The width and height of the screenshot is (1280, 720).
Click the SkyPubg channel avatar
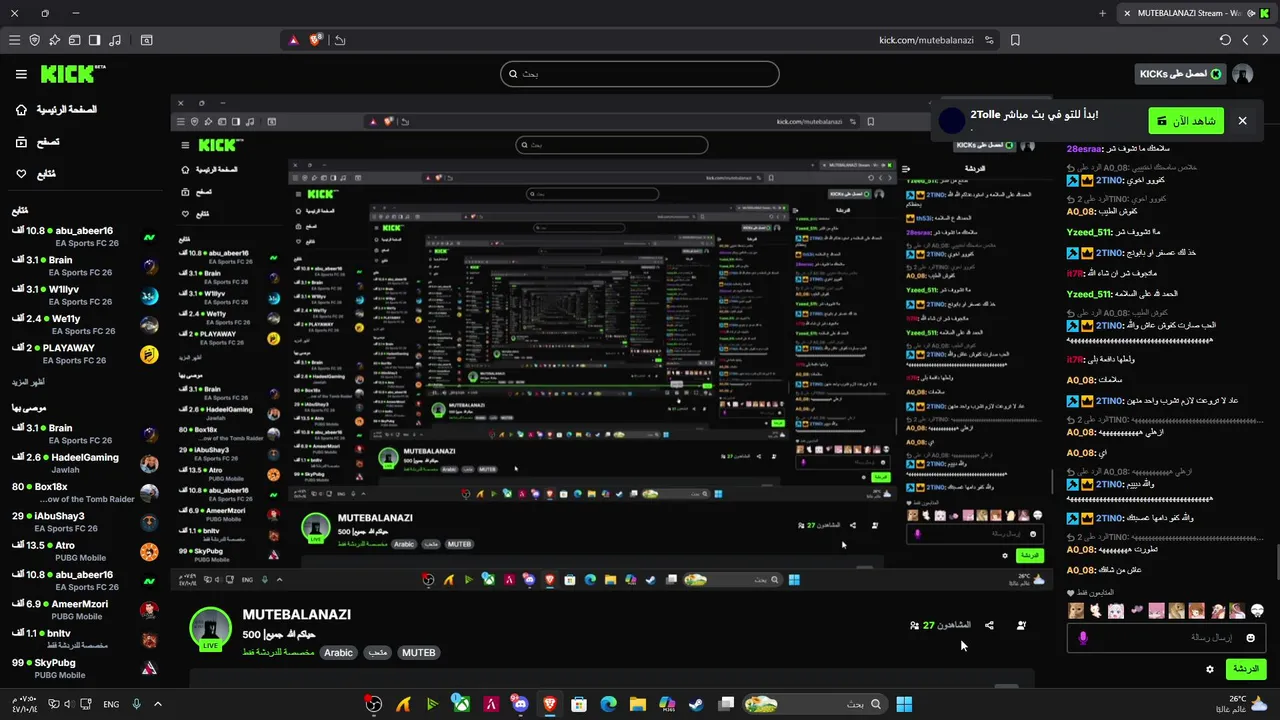pos(149,669)
